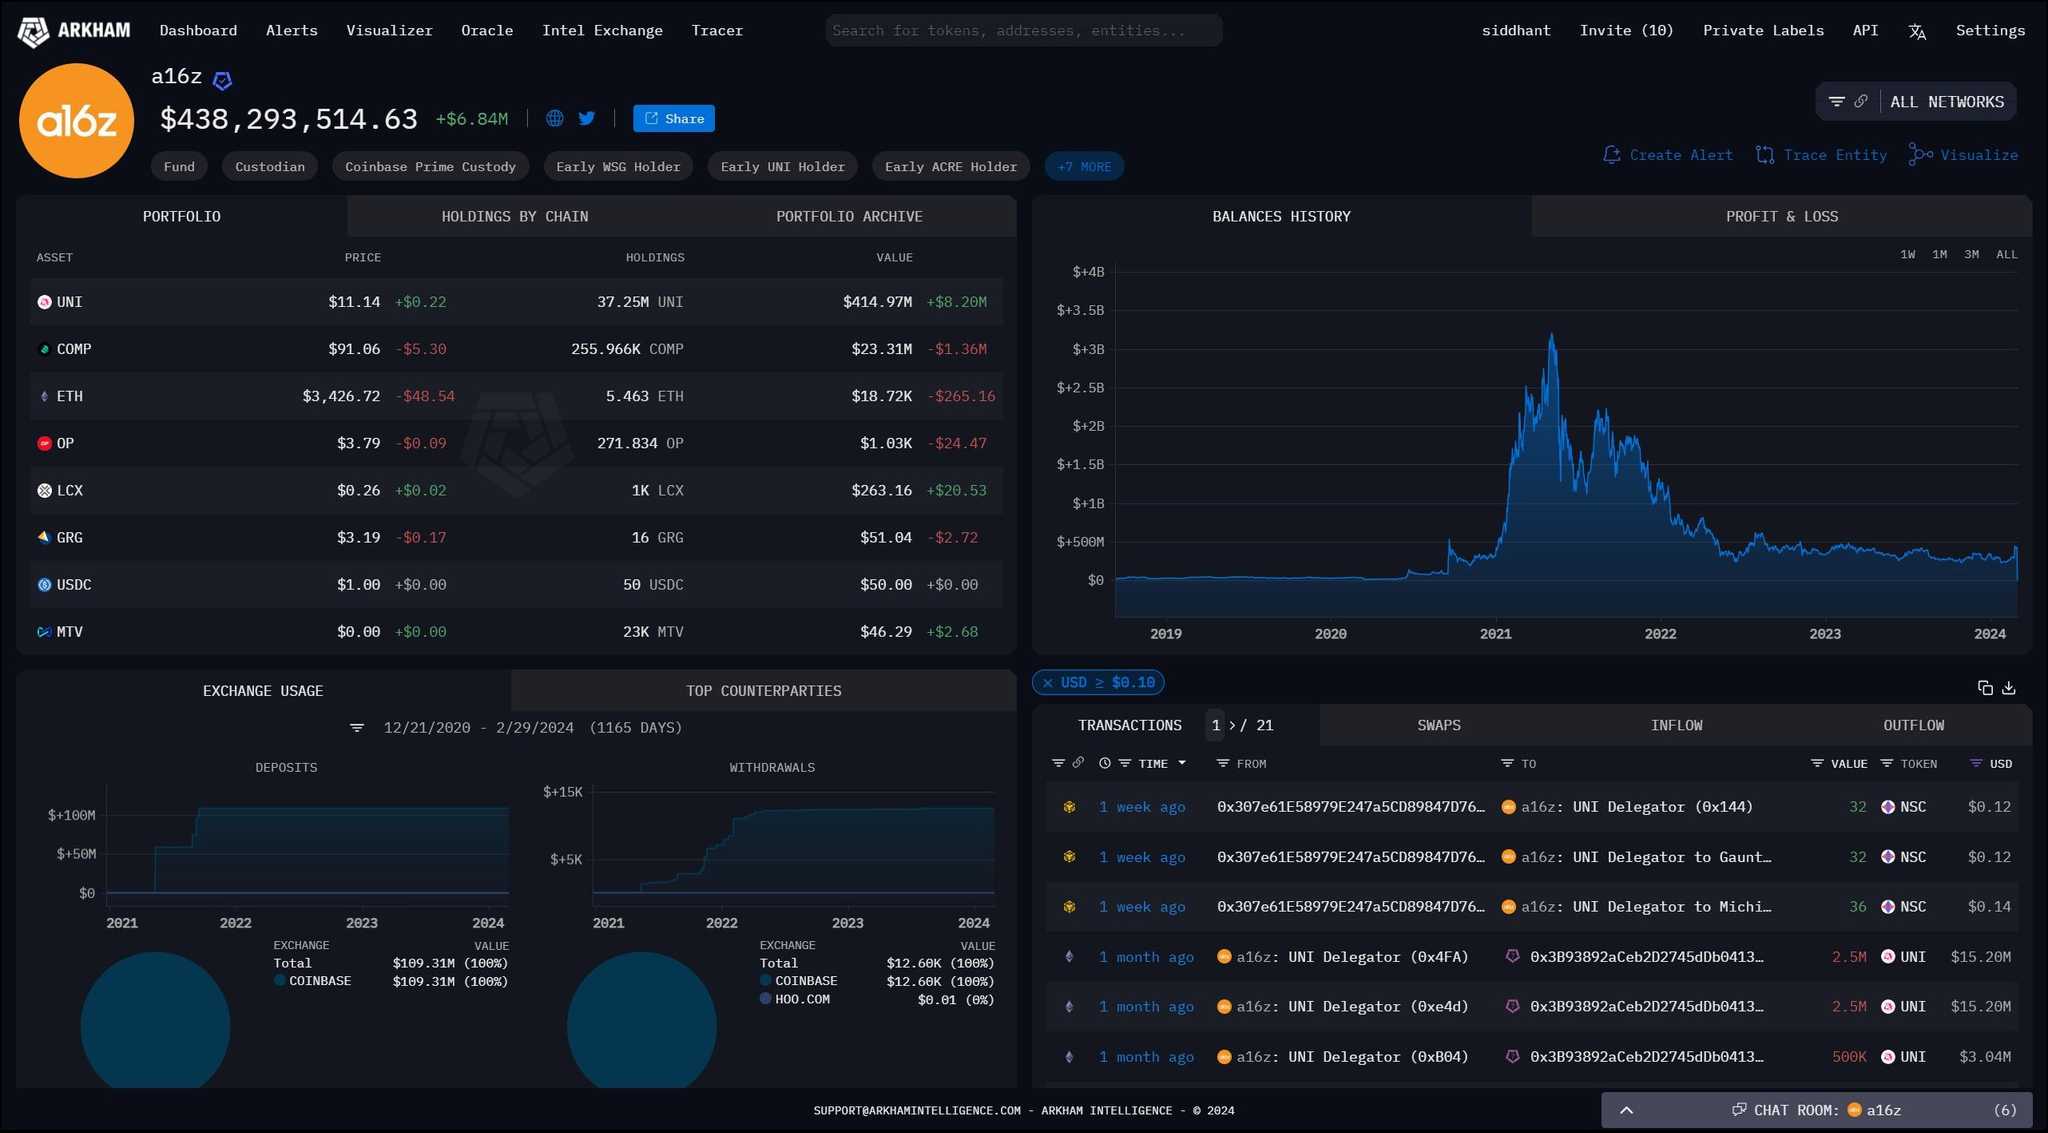Click the Twitter bird icon
Screen dimensions: 2048x1133
587,118
